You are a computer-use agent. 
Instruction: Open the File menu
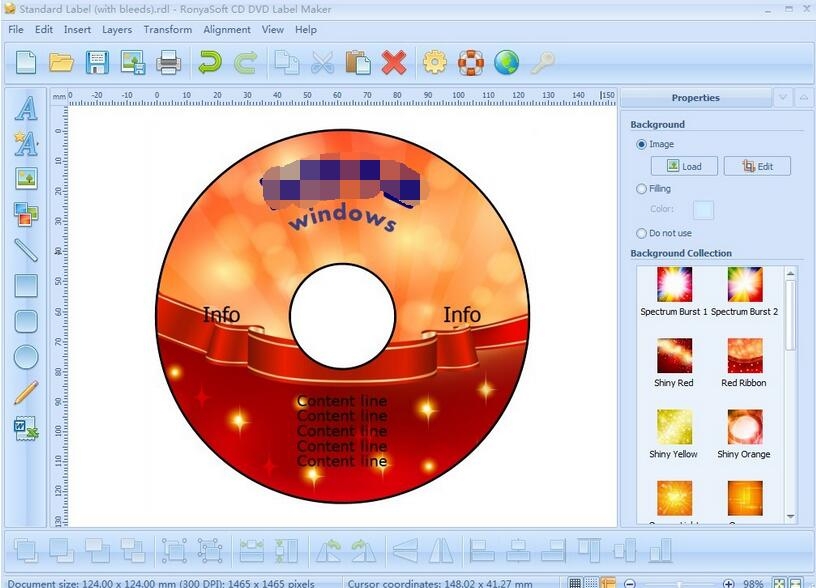[x=16, y=30]
